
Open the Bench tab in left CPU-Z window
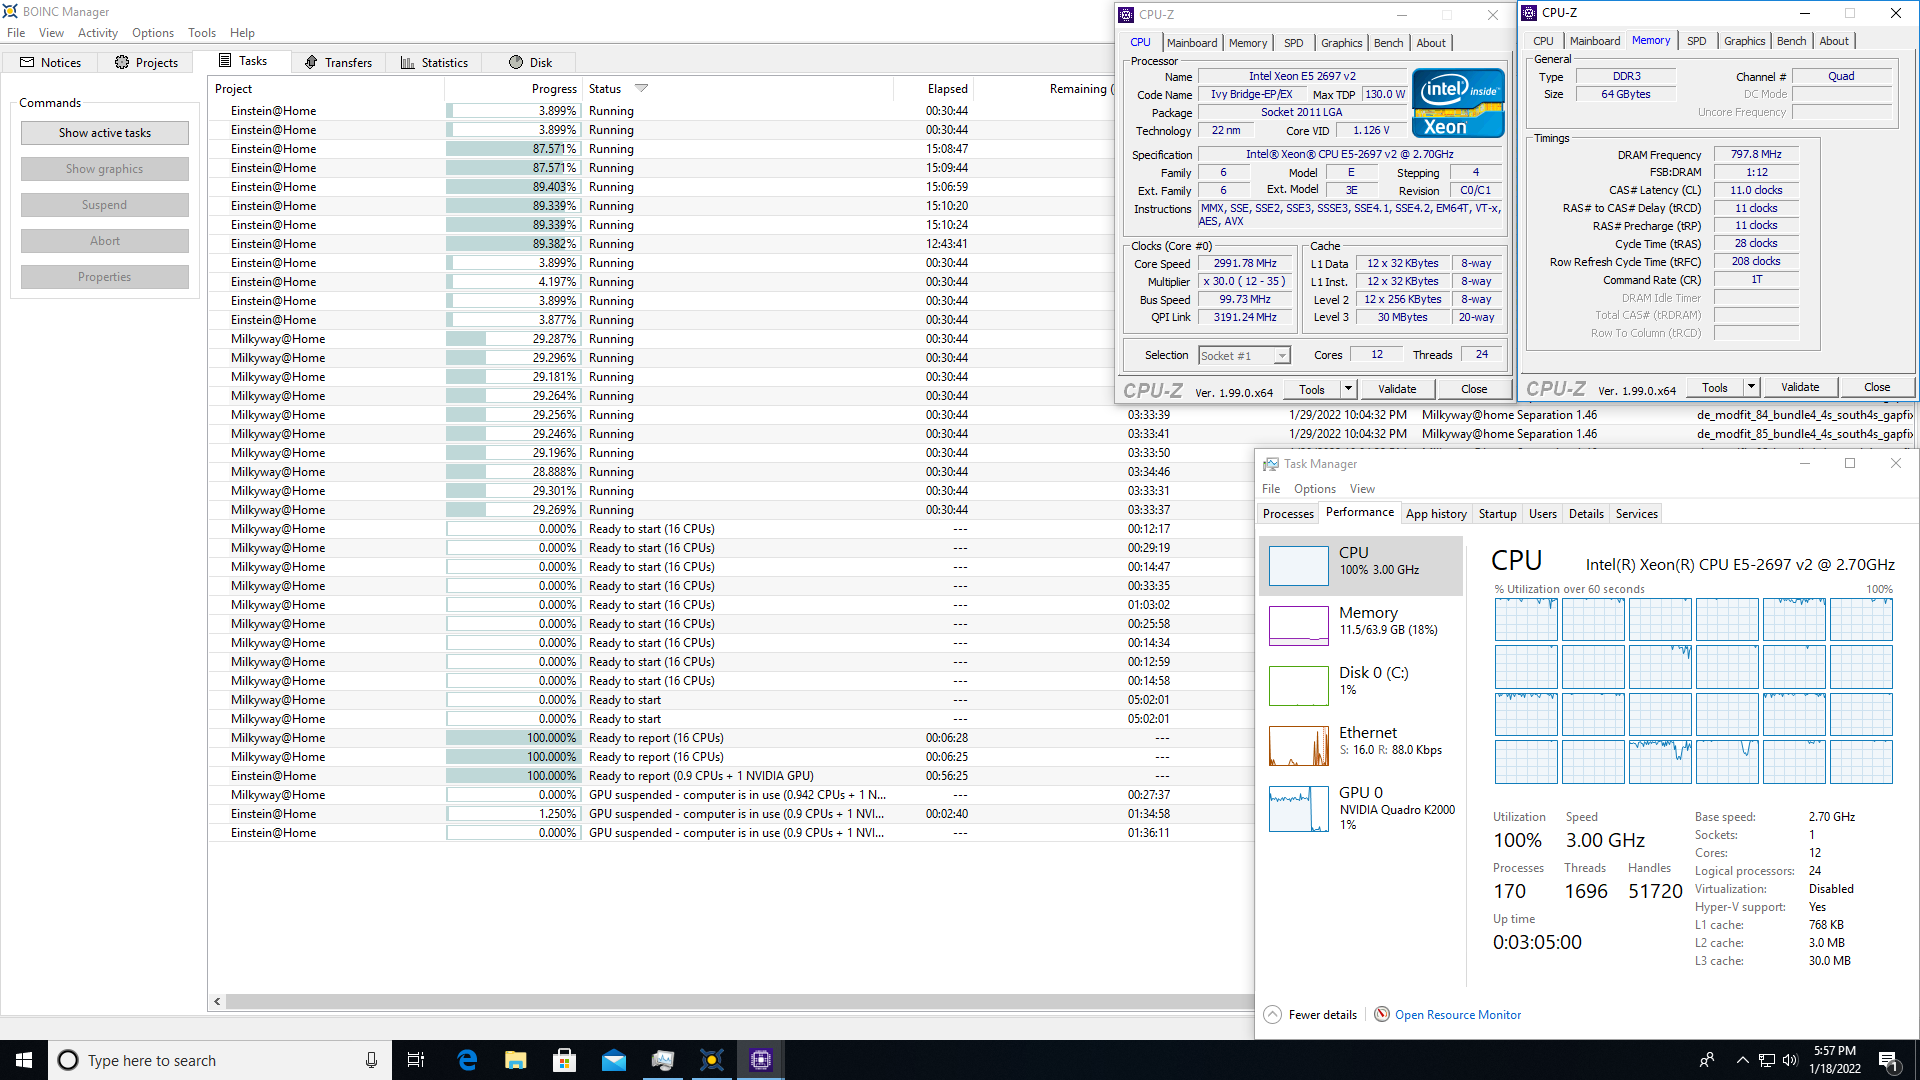[x=1388, y=43]
